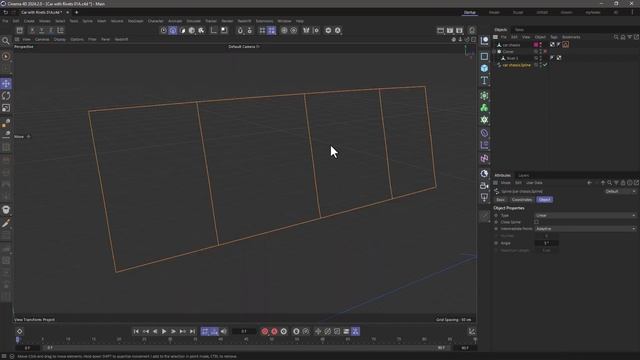Viewport: 640px width, 360px height.
Task: Click the play forward button
Action: pyautogui.click(x=164, y=331)
